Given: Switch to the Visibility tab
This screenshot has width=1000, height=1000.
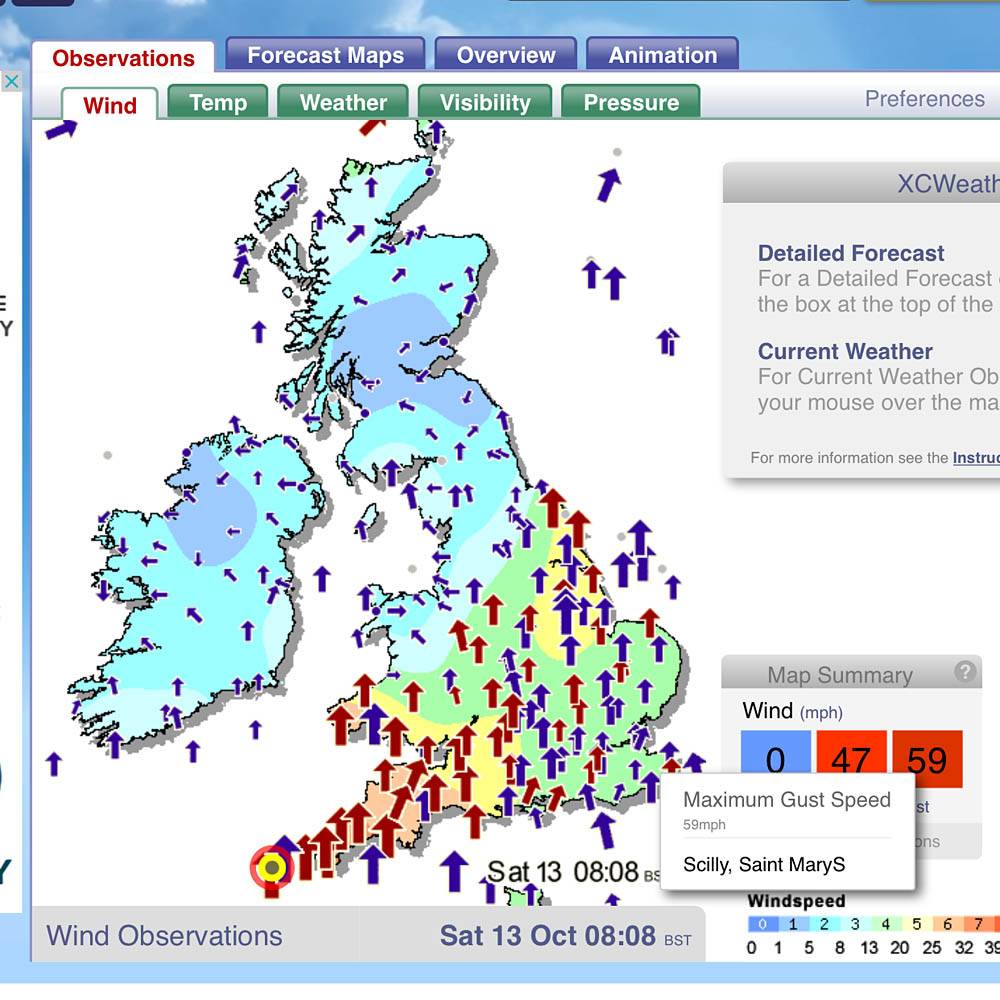Looking at the screenshot, I should [x=485, y=103].
